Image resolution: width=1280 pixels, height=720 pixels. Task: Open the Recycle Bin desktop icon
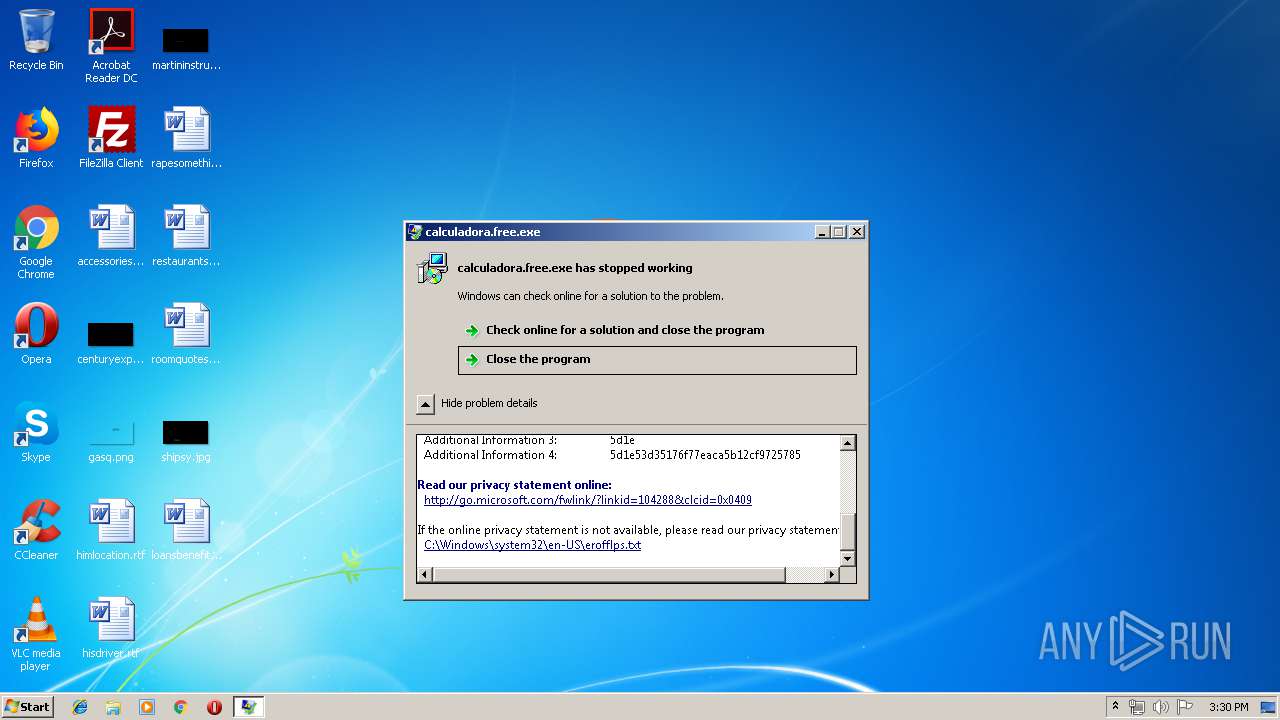click(36, 40)
